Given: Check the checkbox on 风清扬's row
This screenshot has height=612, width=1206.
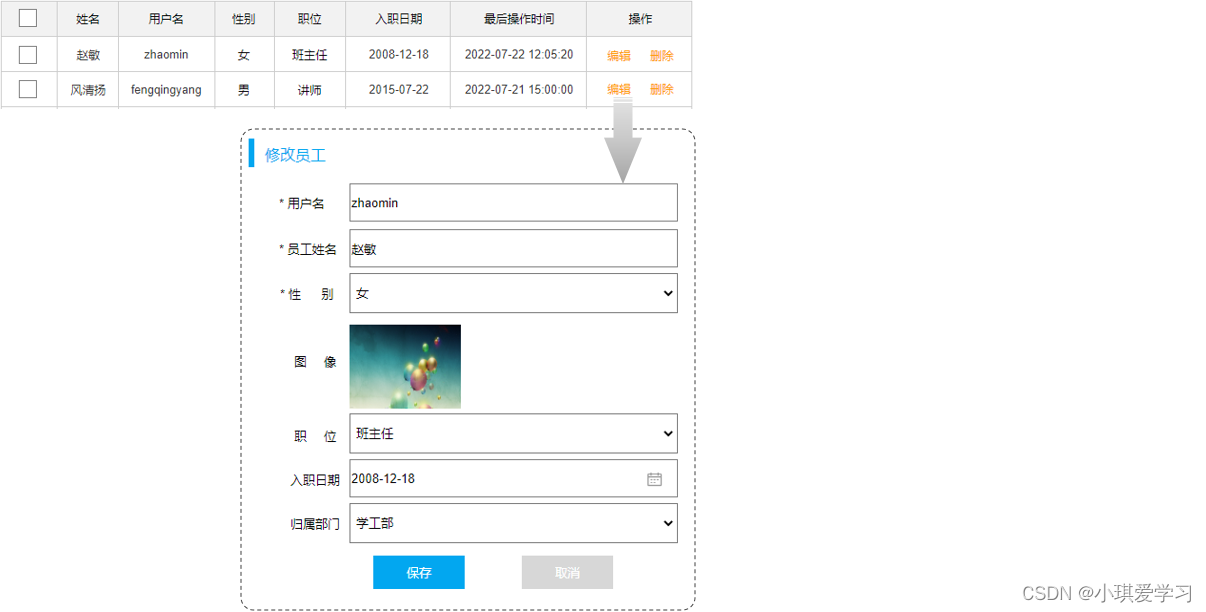Looking at the screenshot, I should pyautogui.click(x=27, y=89).
